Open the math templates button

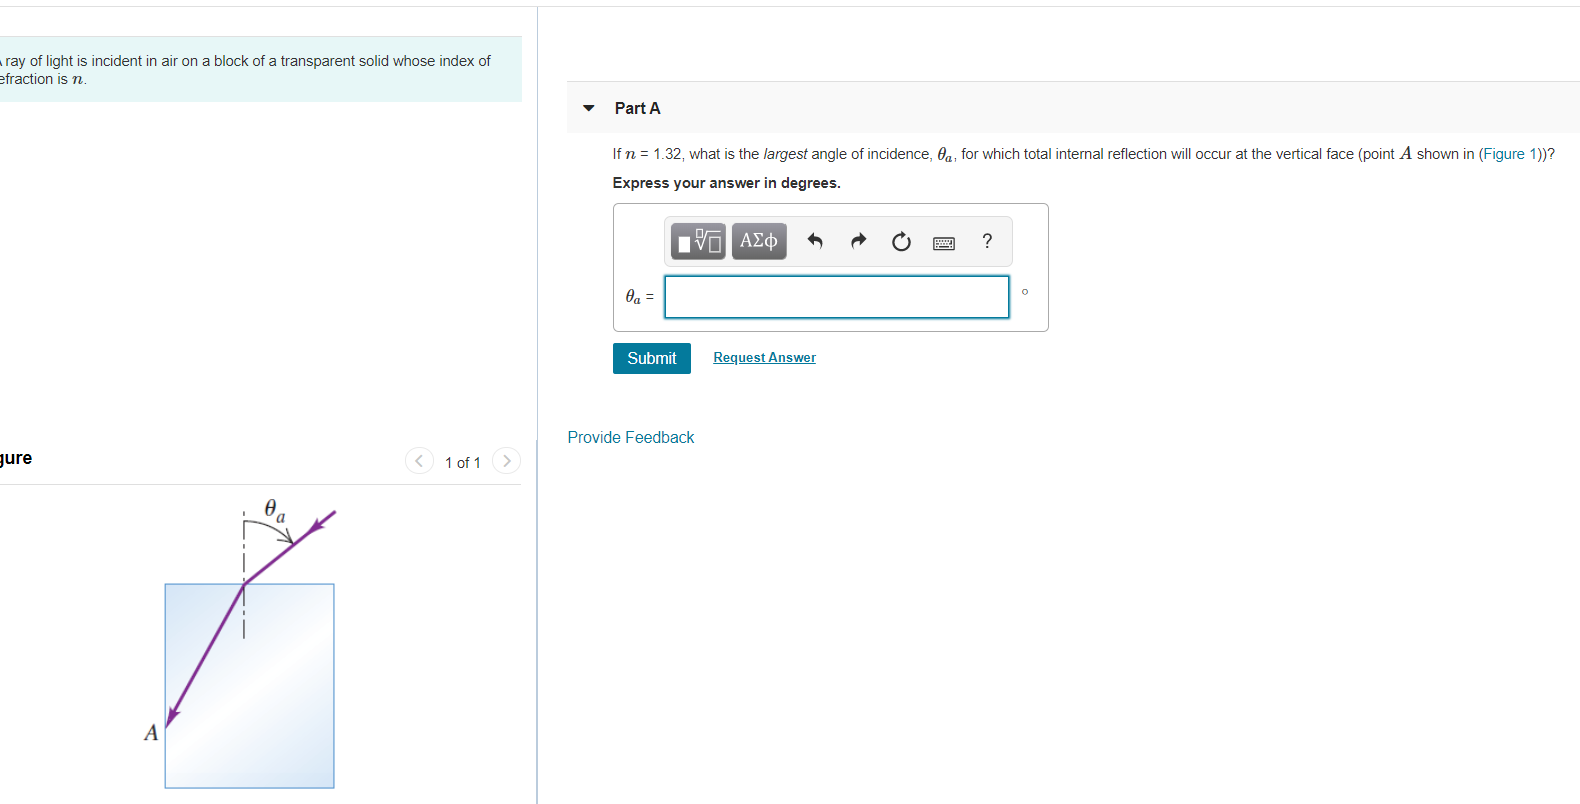click(698, 241)
